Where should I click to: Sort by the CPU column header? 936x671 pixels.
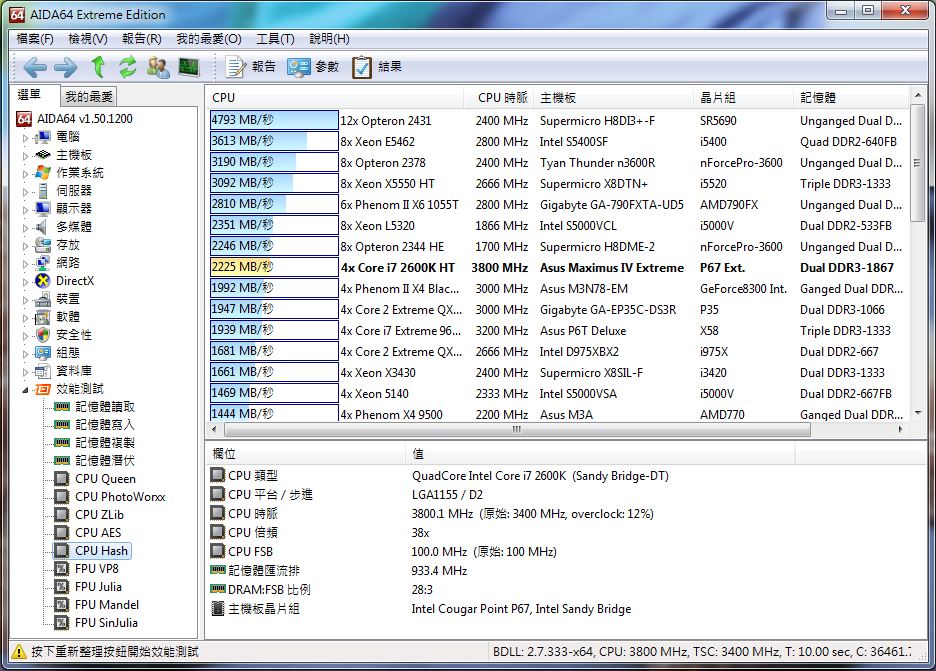(x=335, y=97)
